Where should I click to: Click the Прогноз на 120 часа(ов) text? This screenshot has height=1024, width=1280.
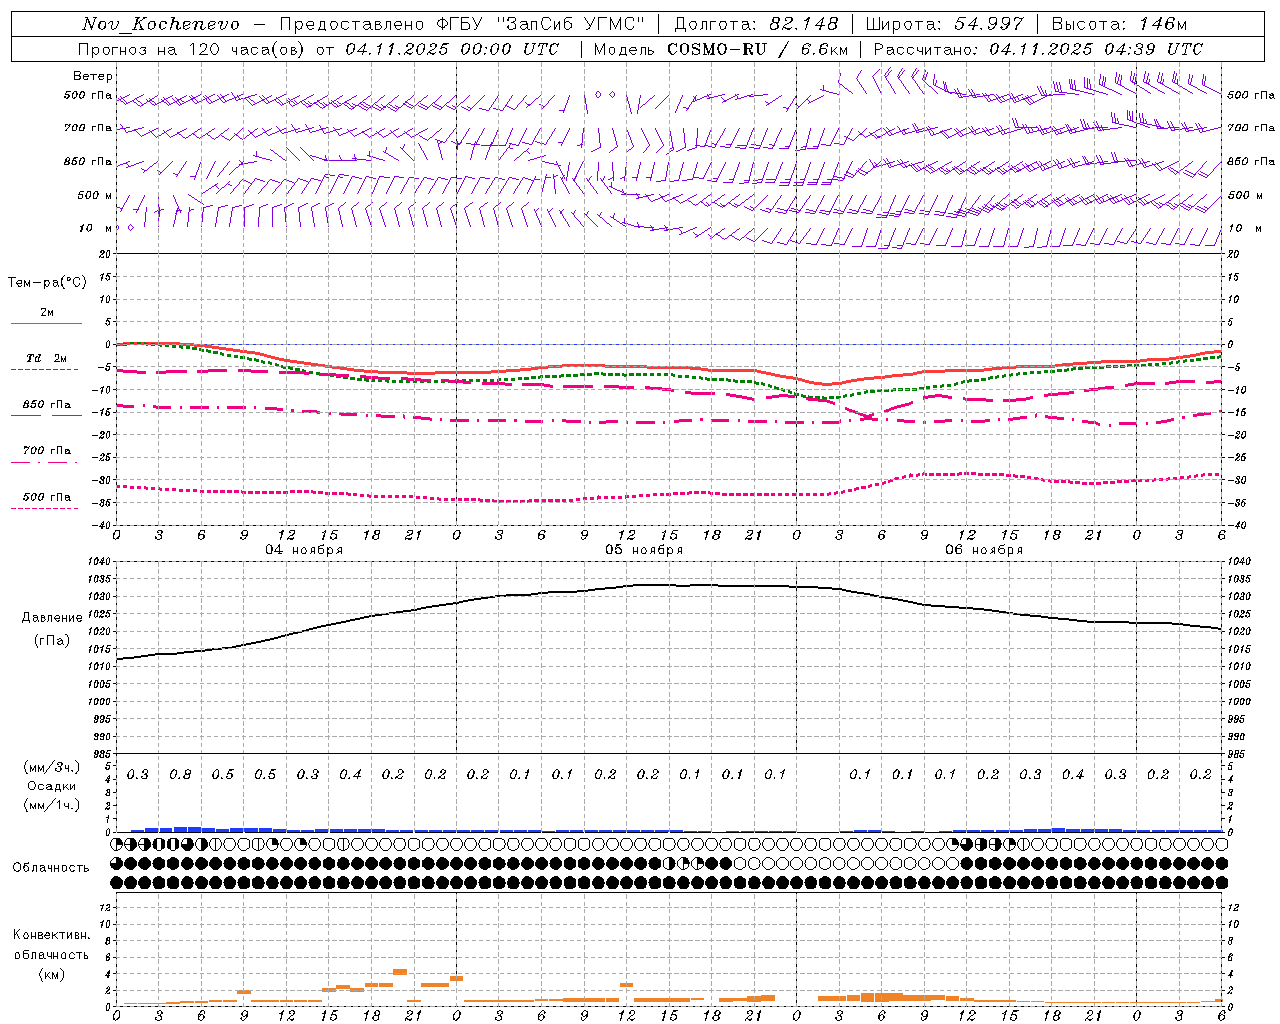tap(193, 49)
